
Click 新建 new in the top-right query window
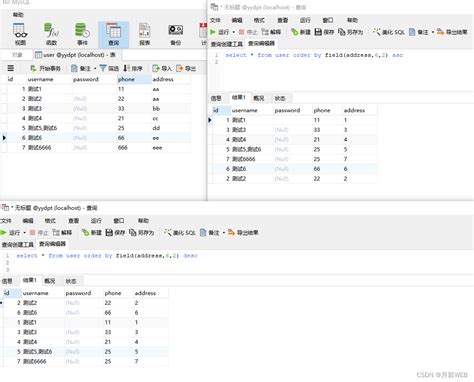pyautogui.click(x=301, y=32)
